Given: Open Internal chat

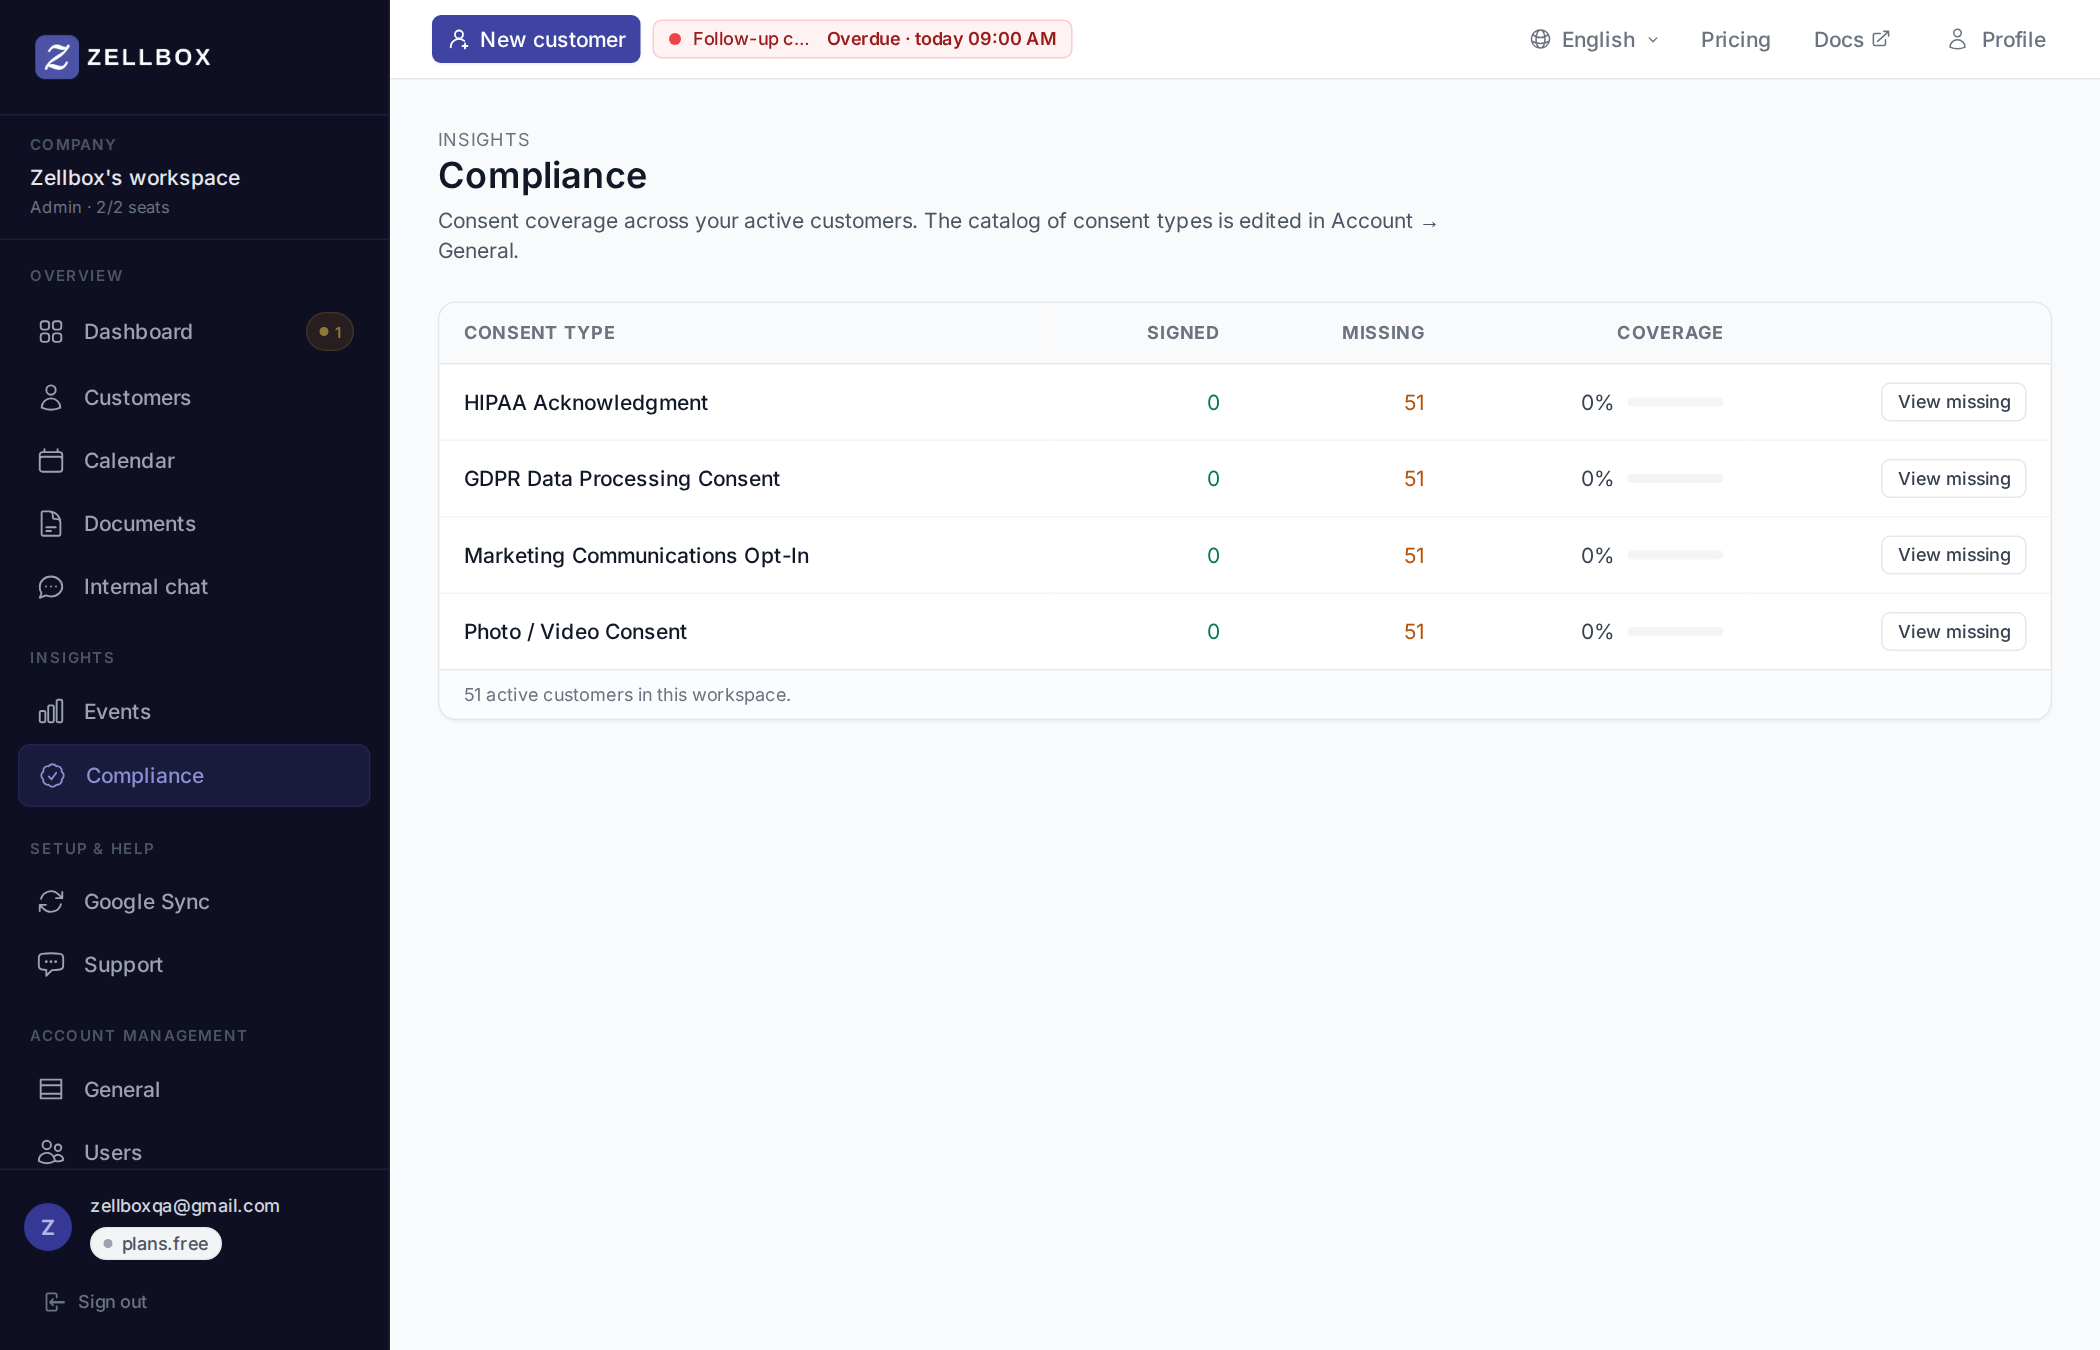Looking at the screenshot, I should [x=194, y=587].
